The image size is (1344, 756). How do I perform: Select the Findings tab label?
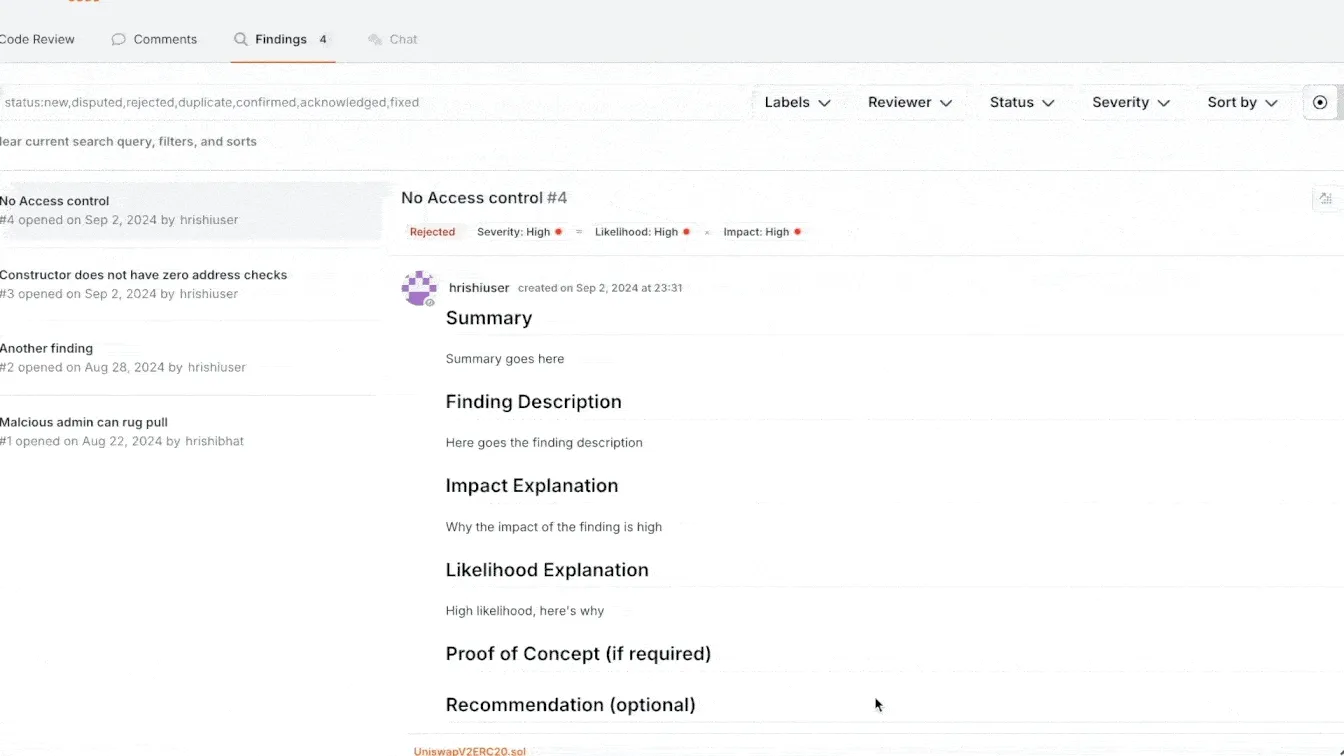(x=281, y=40)
